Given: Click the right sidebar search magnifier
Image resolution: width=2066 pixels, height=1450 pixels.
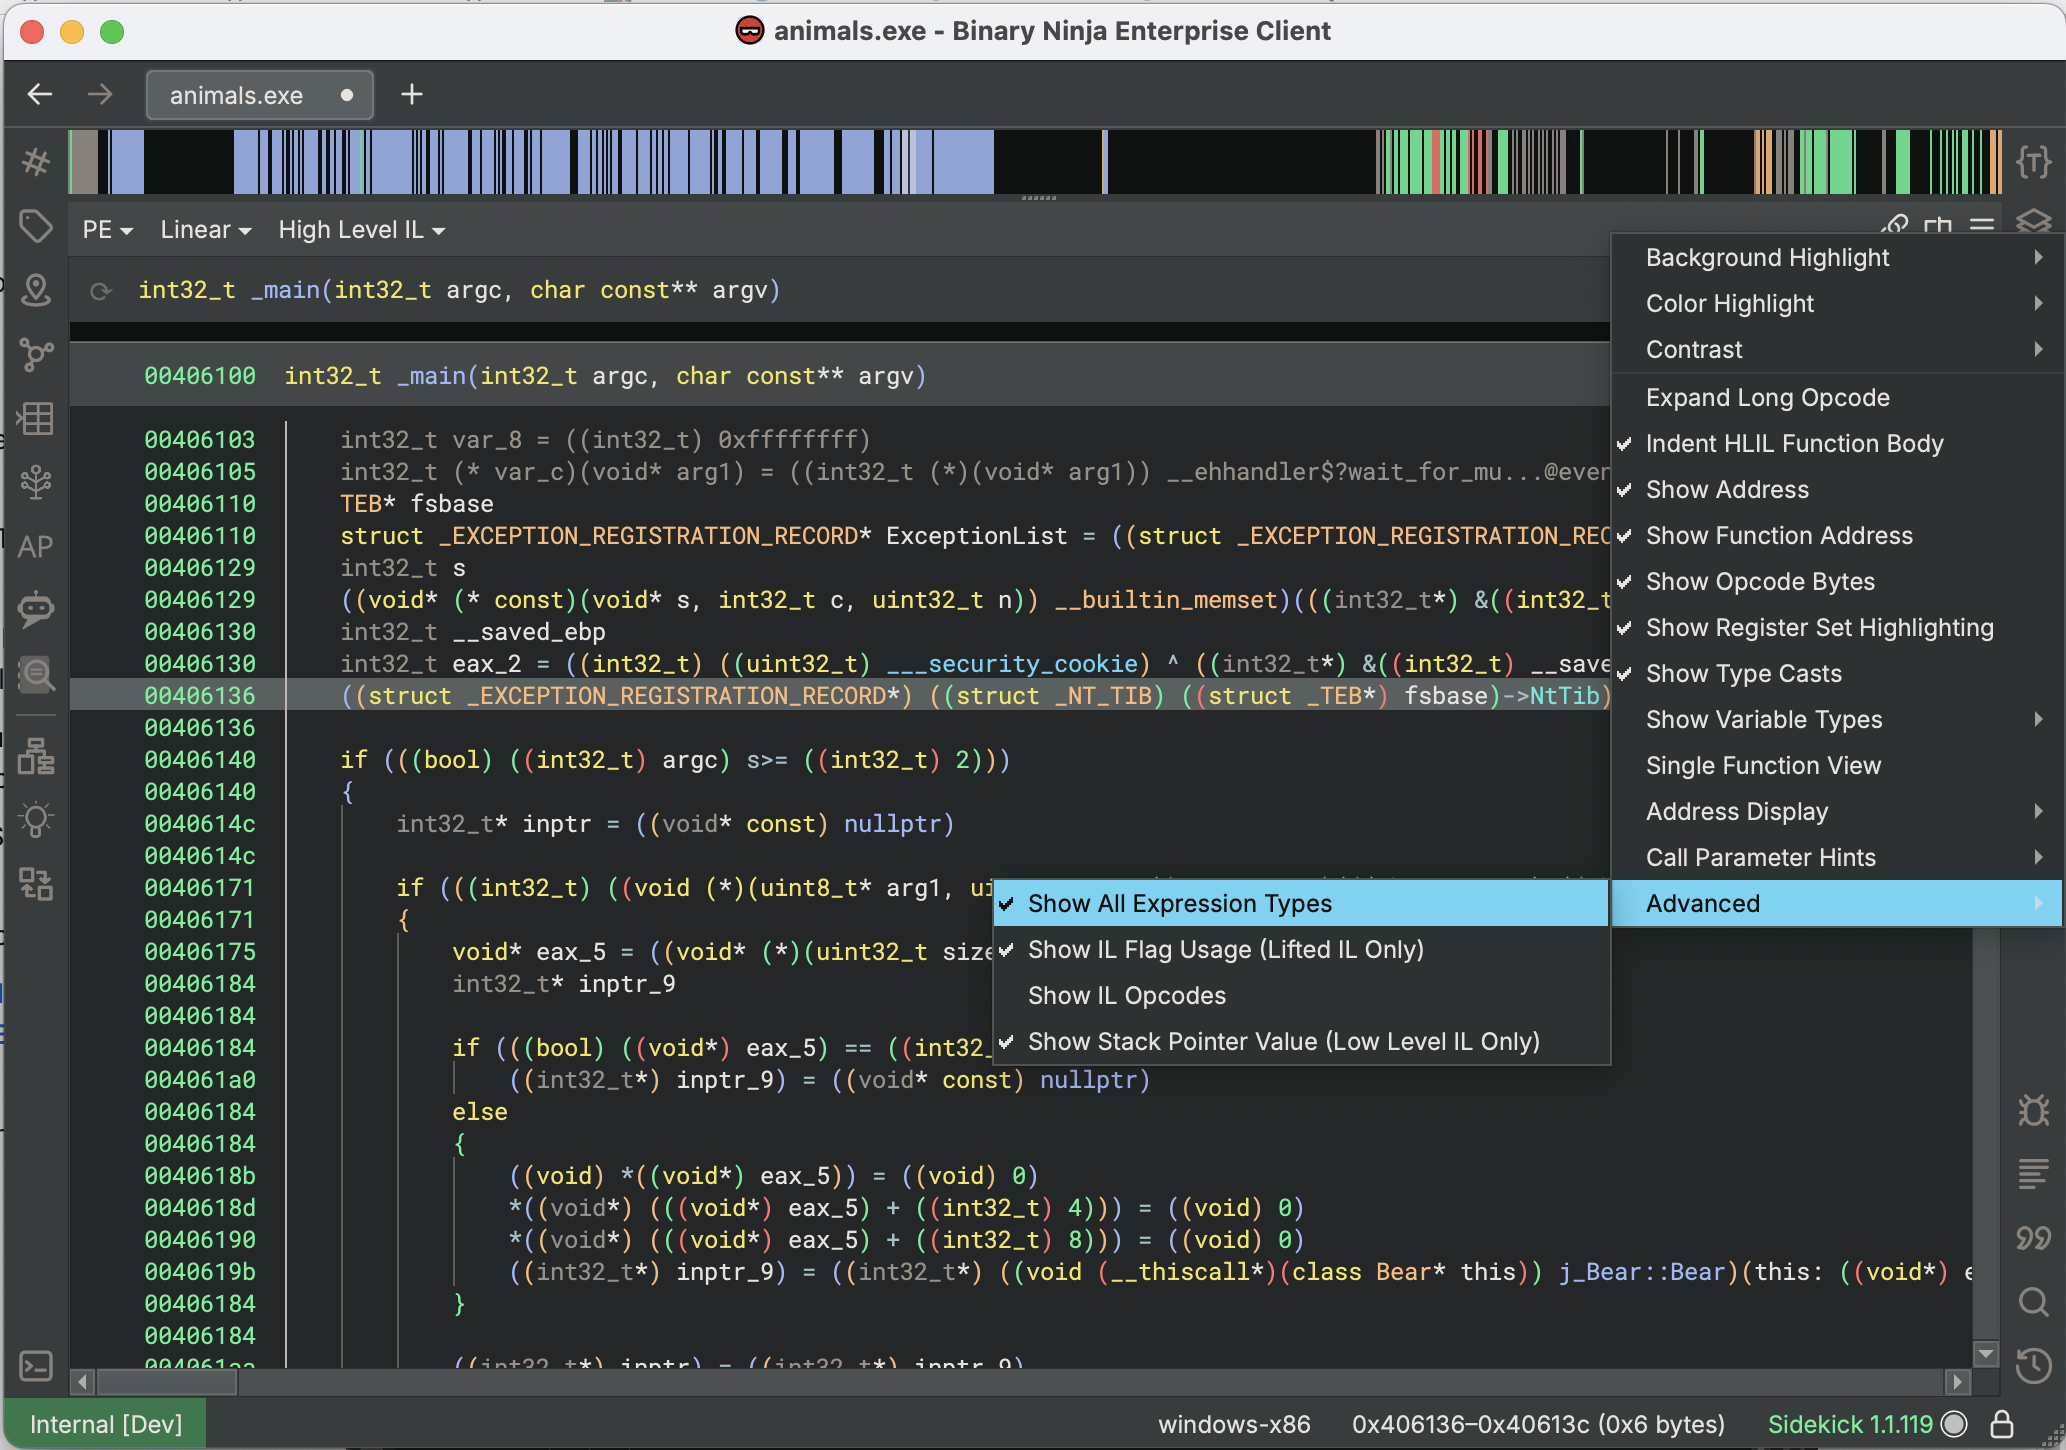Looking at the screenshot, I should click(x=2033, y=1302).
